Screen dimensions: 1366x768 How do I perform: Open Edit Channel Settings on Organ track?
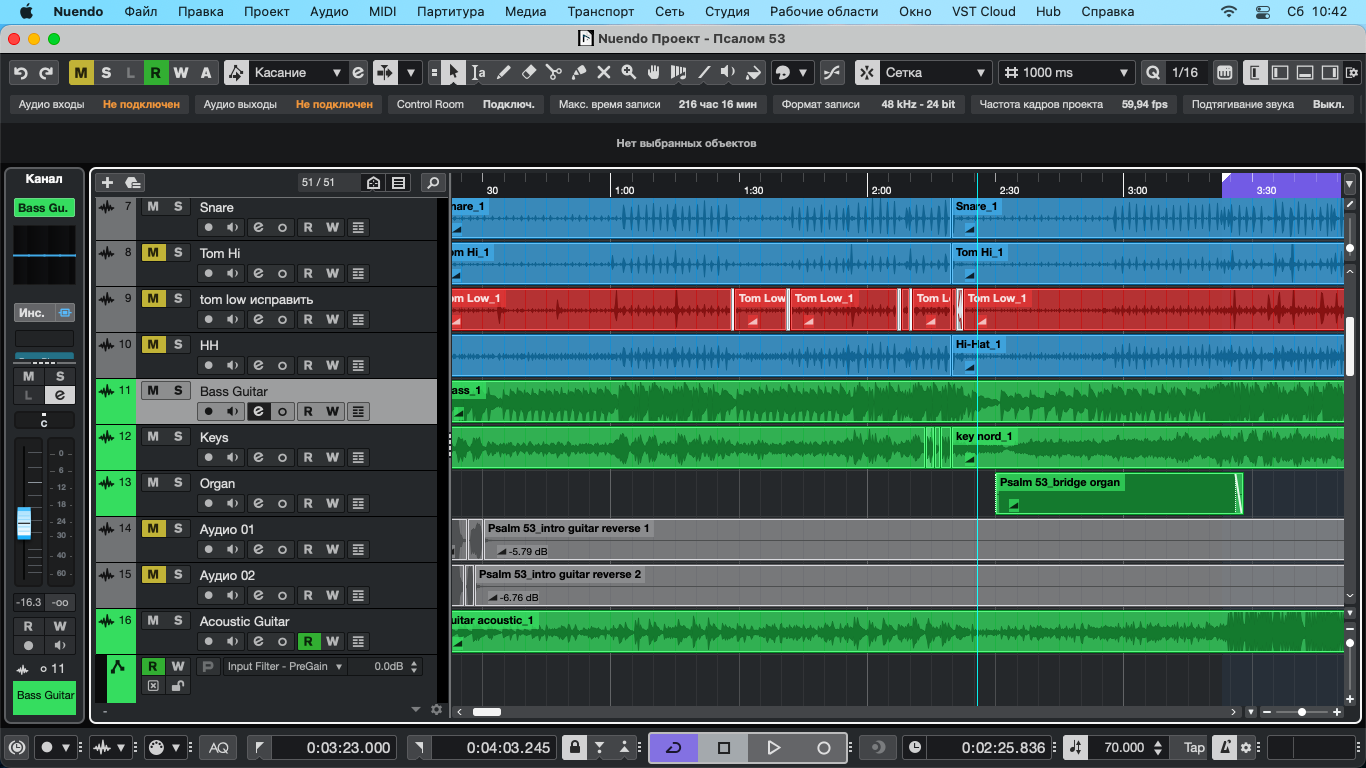pyautogui.click(x=258, y=503)
